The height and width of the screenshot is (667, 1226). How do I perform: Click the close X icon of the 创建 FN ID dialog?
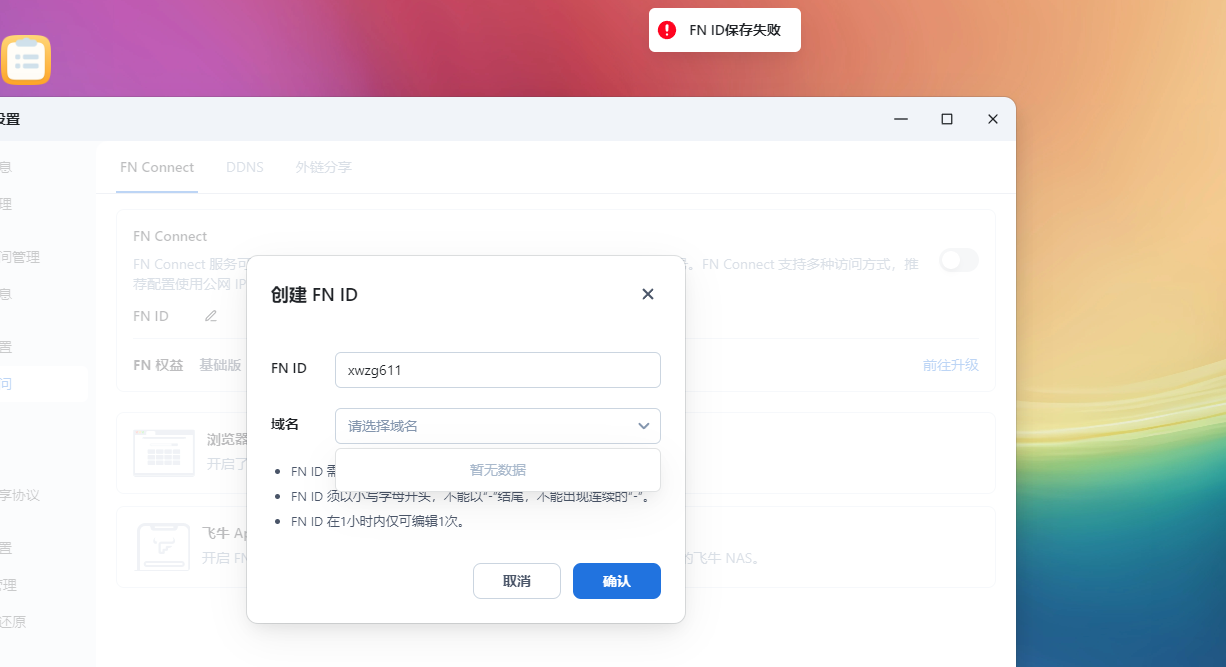(647, 294)
